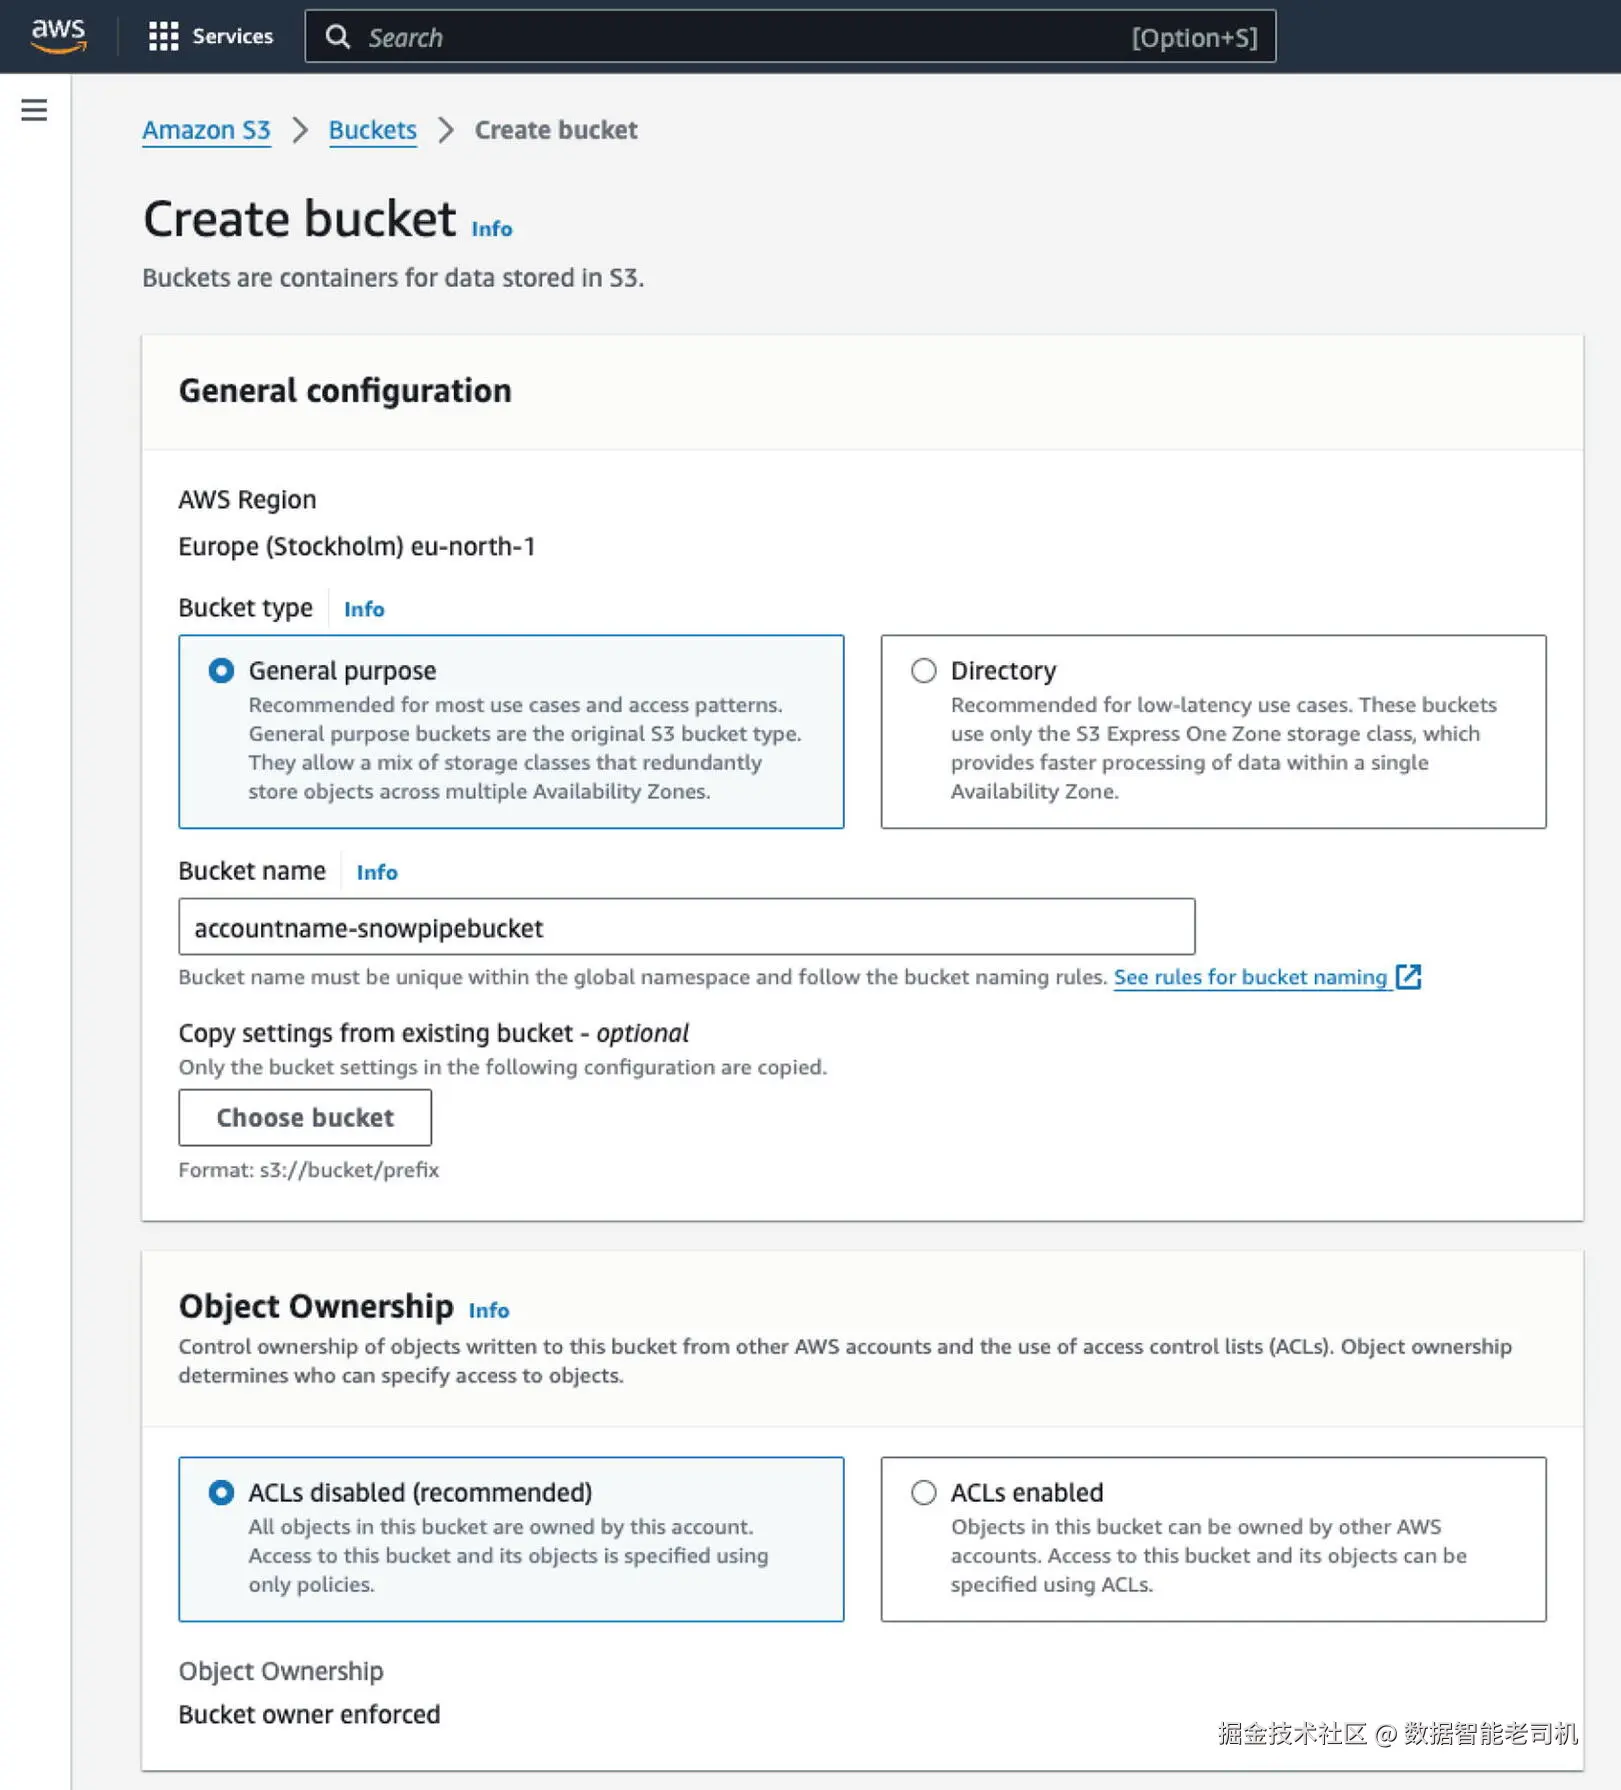The height and width of the screenshot is (1790, 1621).
Task: Click the AWS logo home icon
Action: 58,36
